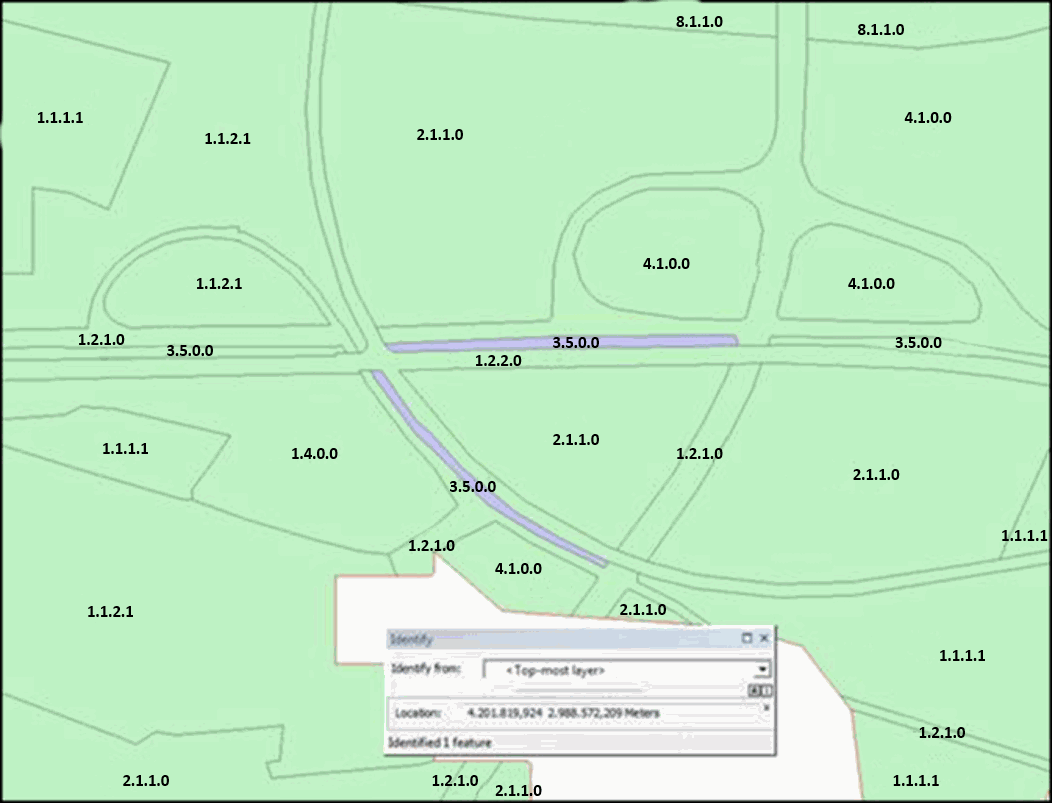The height and width of the screenshot is (811, 1062).
Task: Click the dropdown arrow in the Identify dialog
Action: [763, 669]
